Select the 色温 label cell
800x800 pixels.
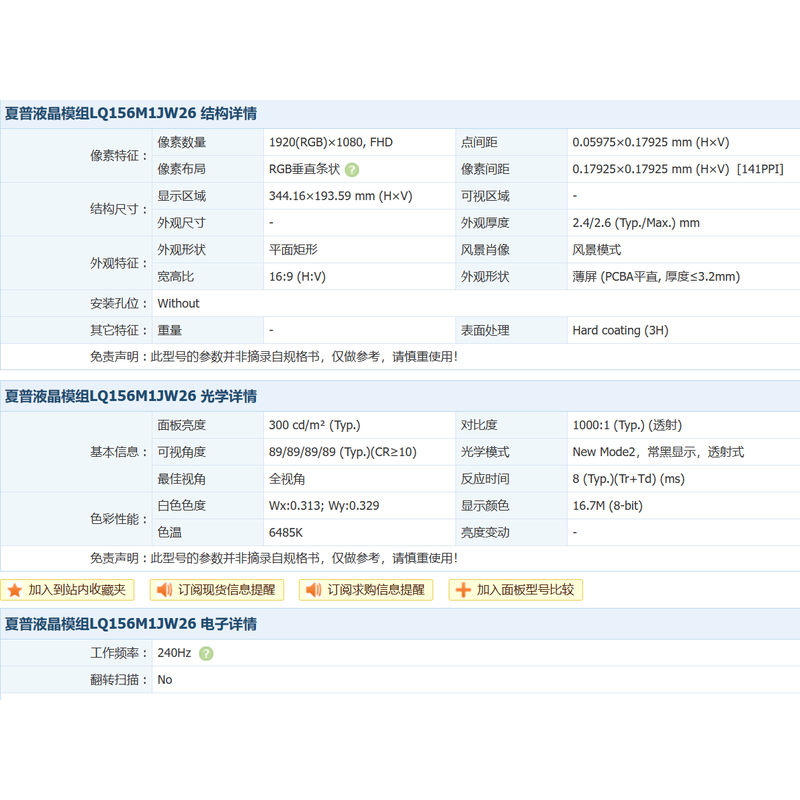208,533
